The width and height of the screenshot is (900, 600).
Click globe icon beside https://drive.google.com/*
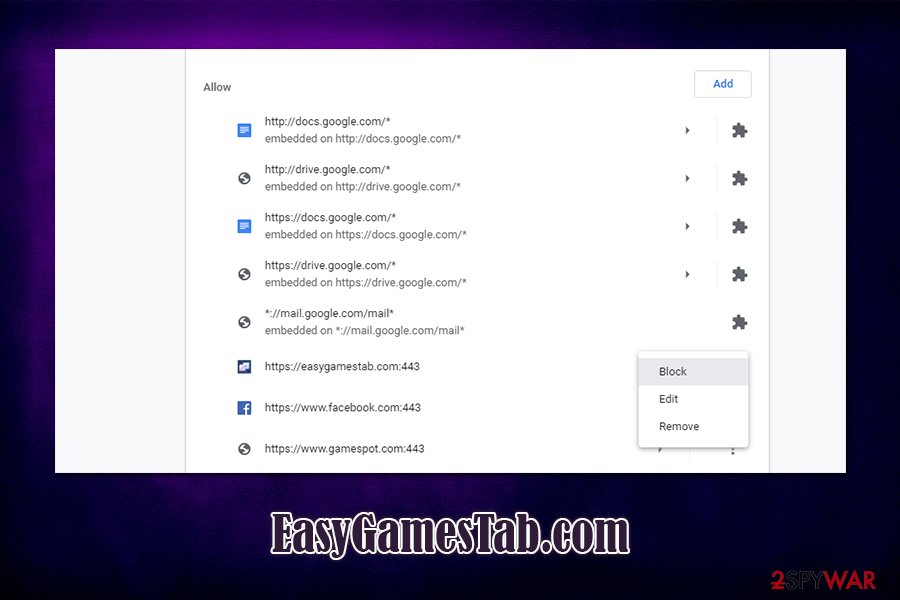pos(244,274)
